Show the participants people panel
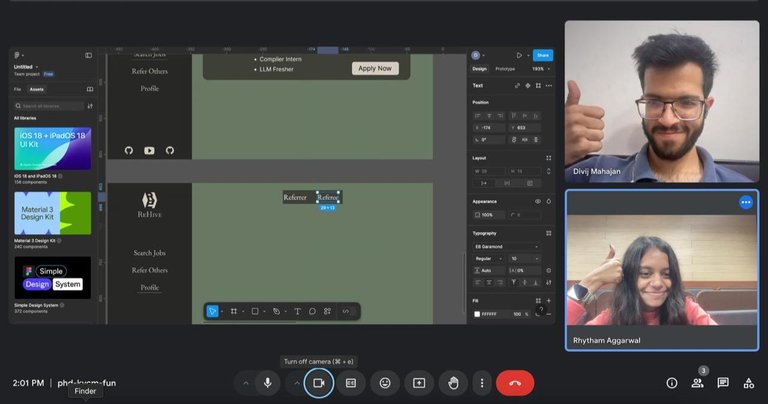The height and width of the screenshot is (404, 768). pos(697,383)
